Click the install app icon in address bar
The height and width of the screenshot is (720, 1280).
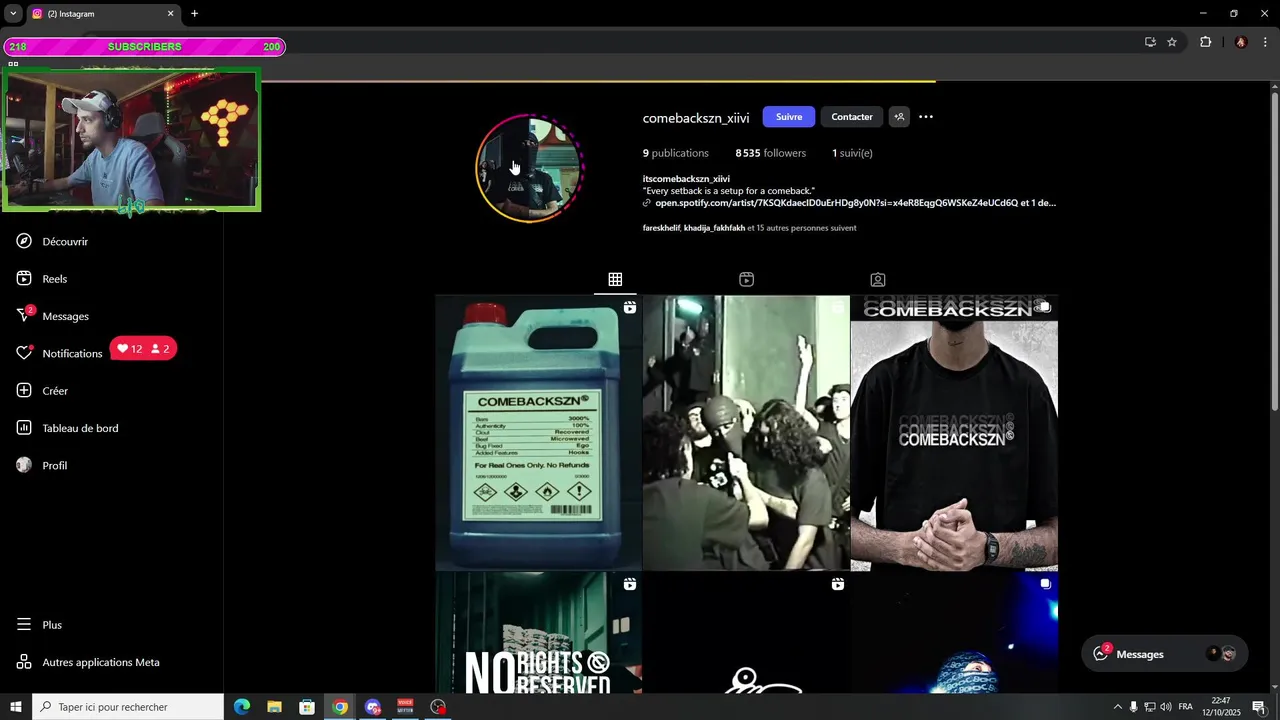(1150, 42)
